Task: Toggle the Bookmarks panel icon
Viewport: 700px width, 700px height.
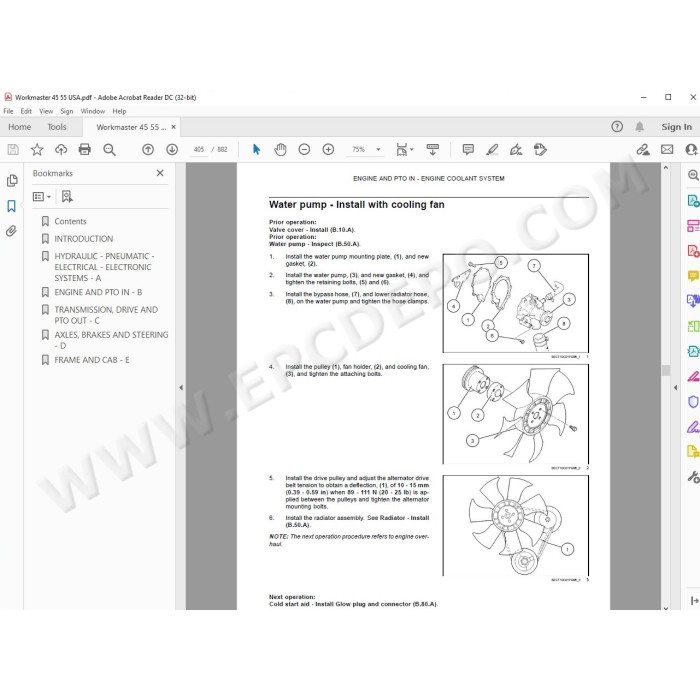Action: pos(12,206)
